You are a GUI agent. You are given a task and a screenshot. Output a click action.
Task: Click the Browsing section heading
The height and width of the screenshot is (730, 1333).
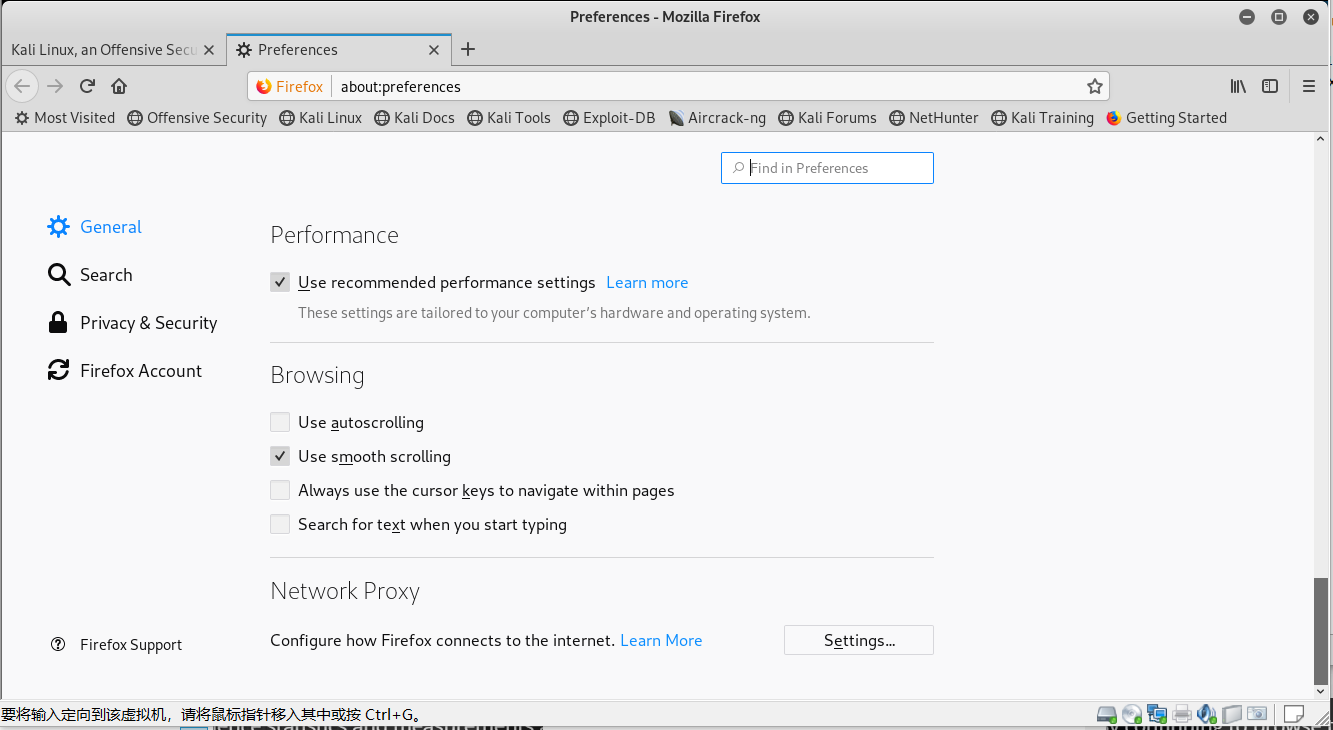(x=317, y=375)
